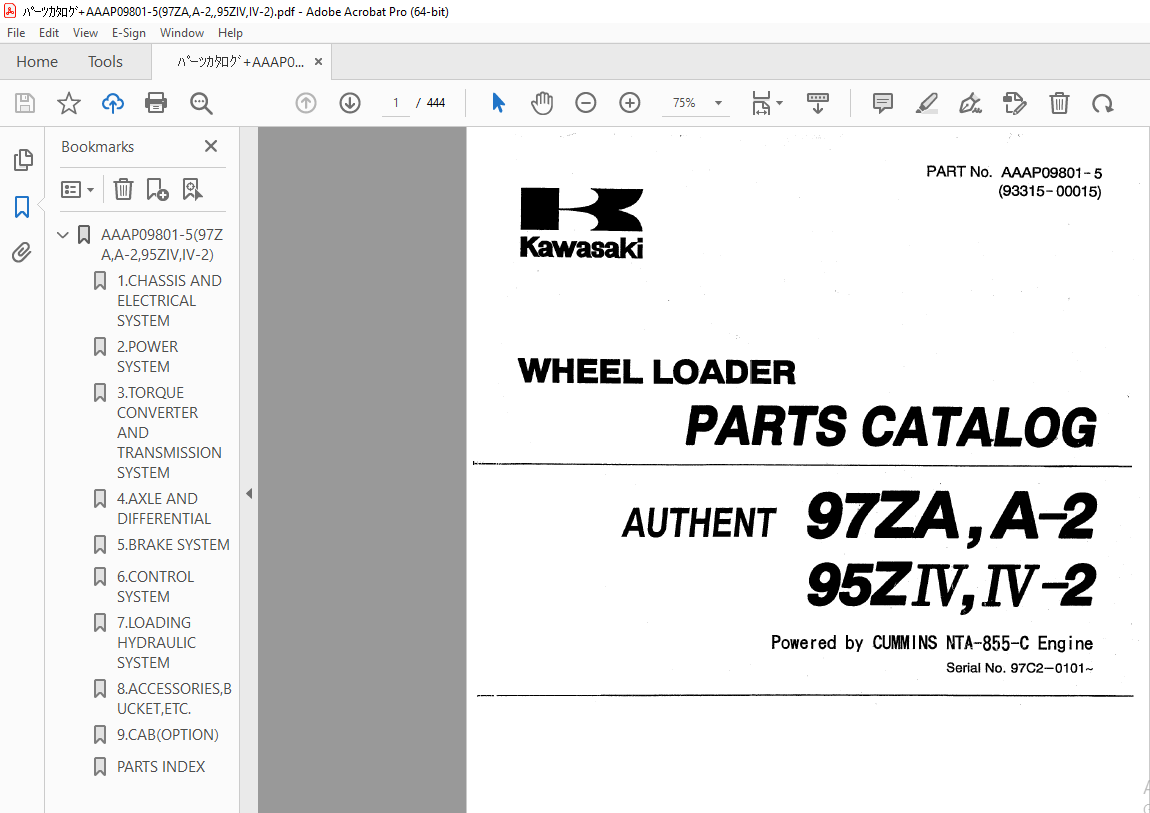This screenshot has width=1150, height=813.
Task: Open the Sign document tool
Action: 970,103
